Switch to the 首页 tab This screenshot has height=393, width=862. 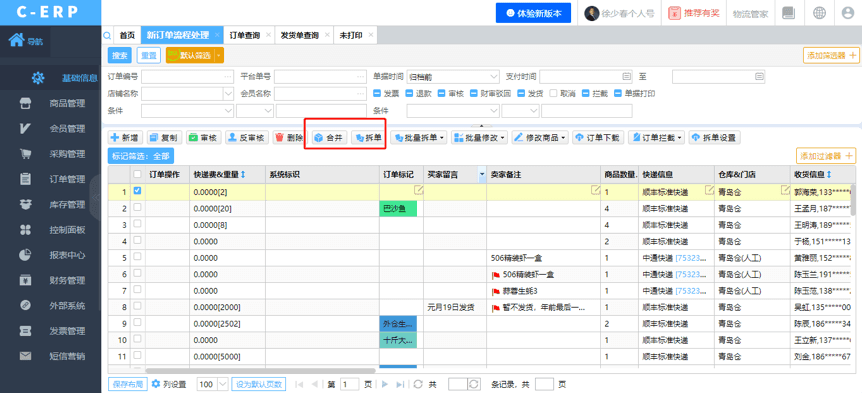pos(127,35)
